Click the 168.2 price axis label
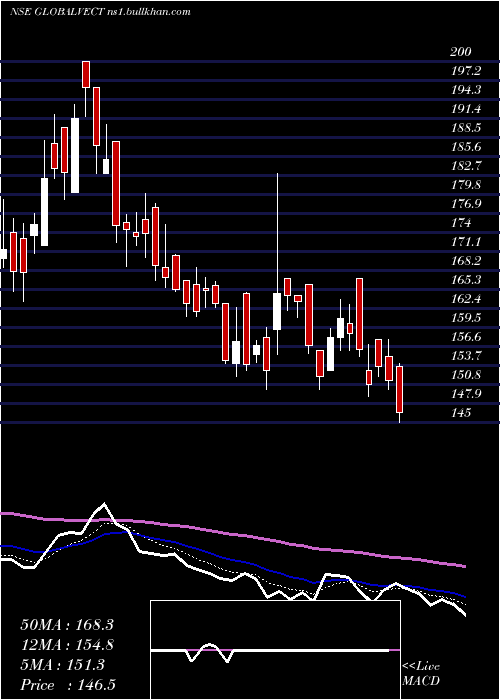This screenshot has width=500, height=700. [x=465, y=261]
